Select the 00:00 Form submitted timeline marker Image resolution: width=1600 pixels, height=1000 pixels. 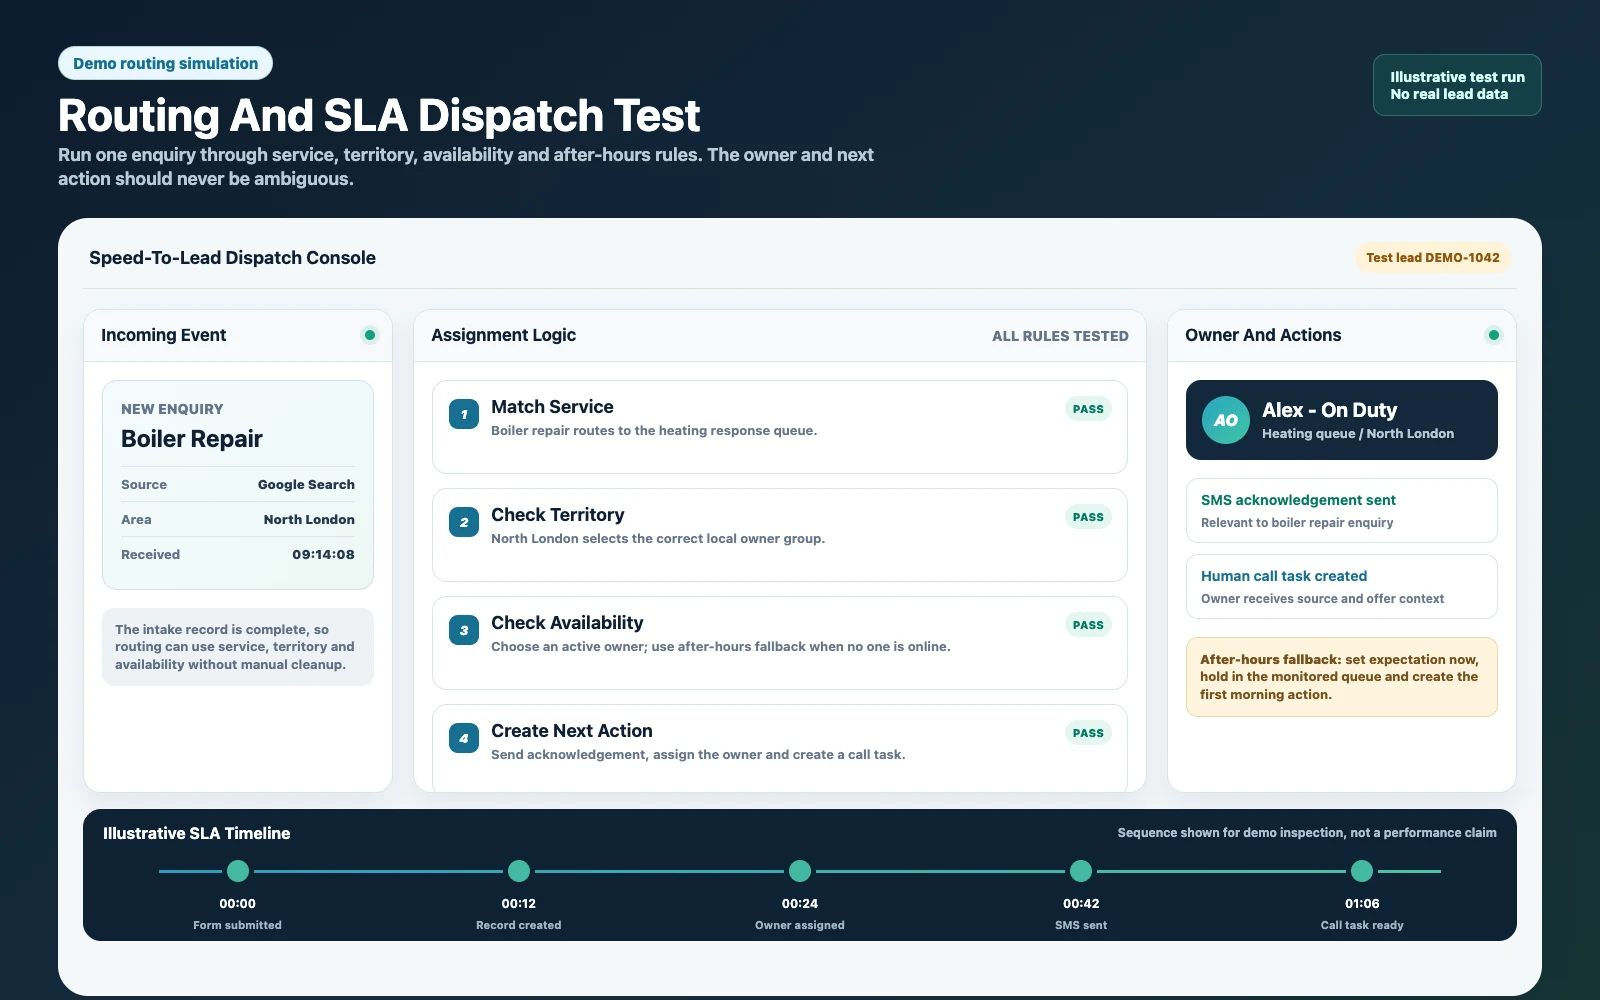pyautogui.click(x=238, y=871)
